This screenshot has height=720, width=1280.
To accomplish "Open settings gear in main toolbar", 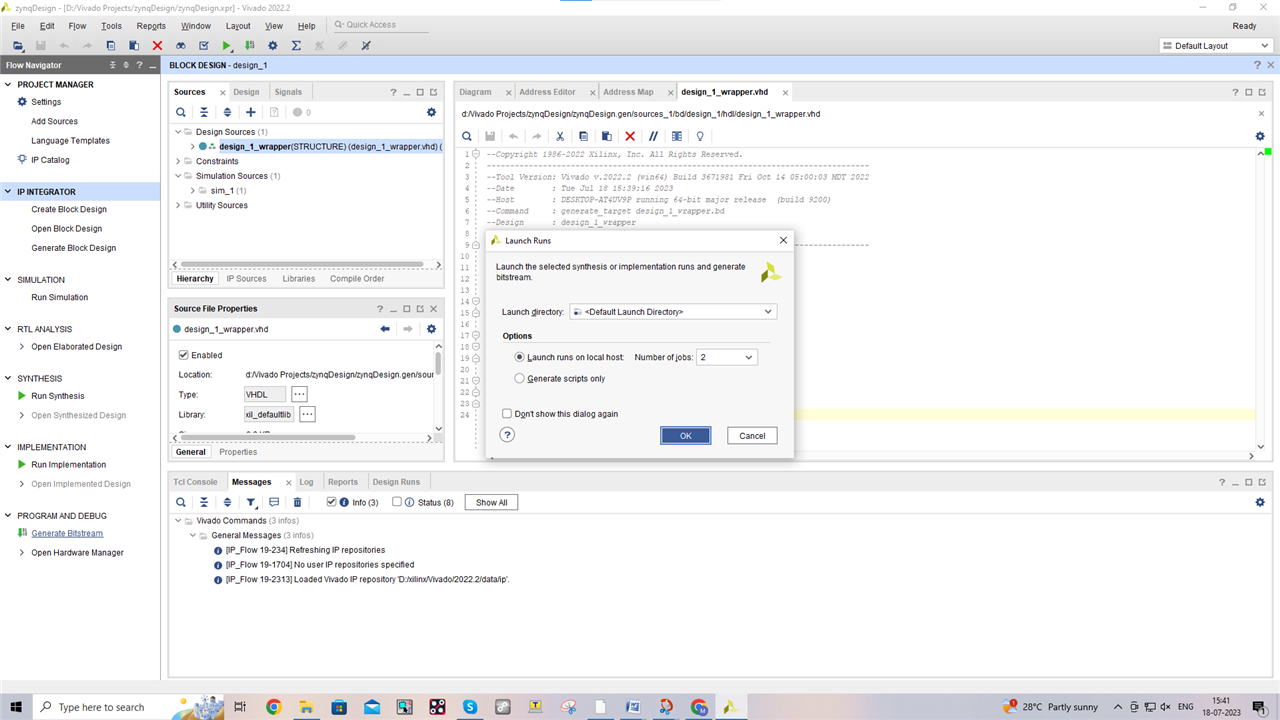I will pyautogui.click(x=273, y=46).
